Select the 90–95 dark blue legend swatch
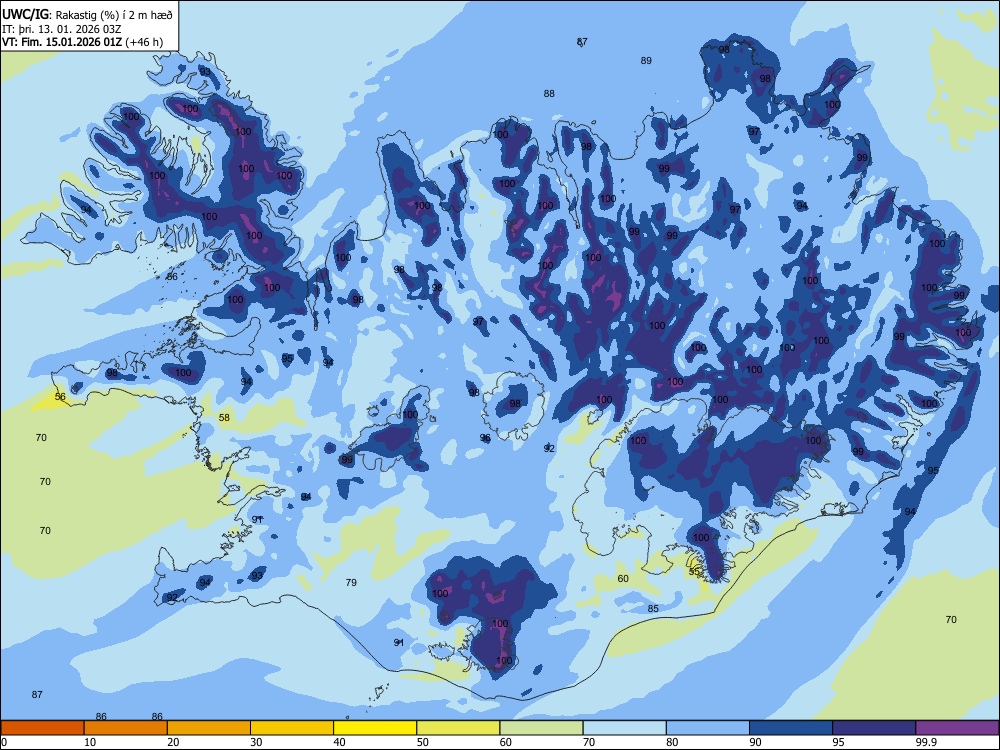The image size is (1000, 750). click(791, 728)
